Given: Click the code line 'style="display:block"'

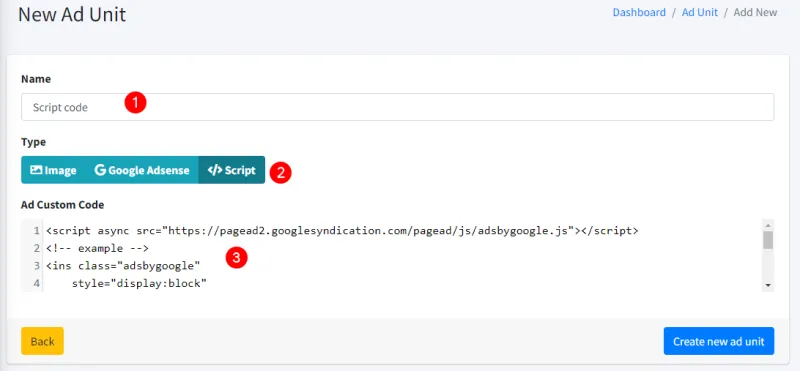Looking at the screenshot, I should pyautogui.click(x=139, y=283).
